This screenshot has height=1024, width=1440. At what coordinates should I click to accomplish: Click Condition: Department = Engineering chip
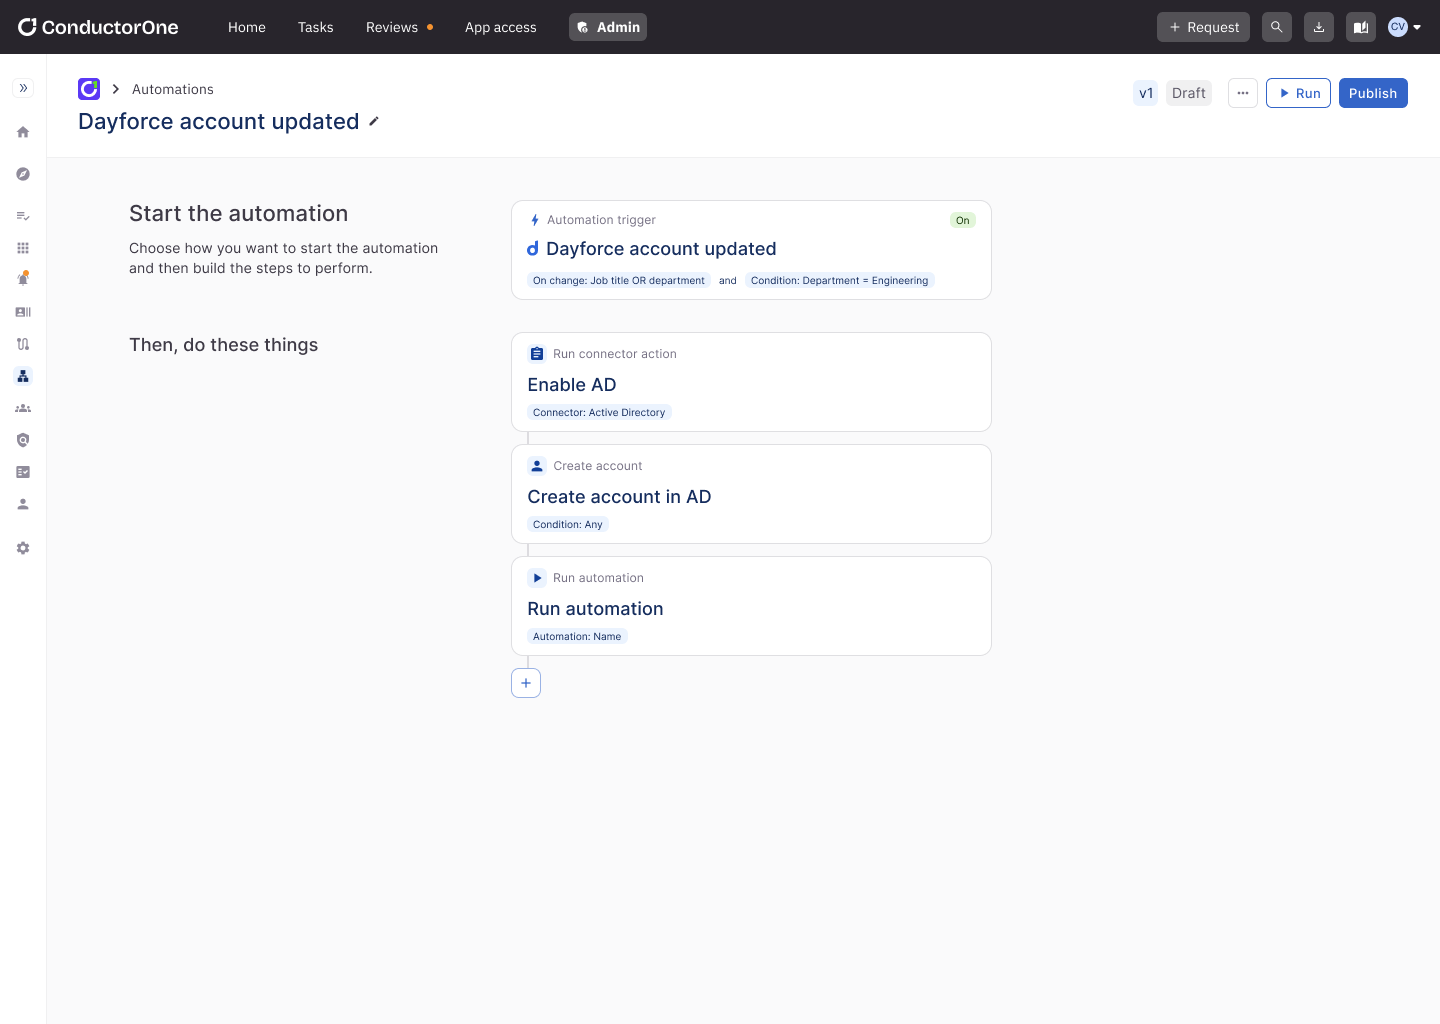pyautogui.click(x=840, y=280)
